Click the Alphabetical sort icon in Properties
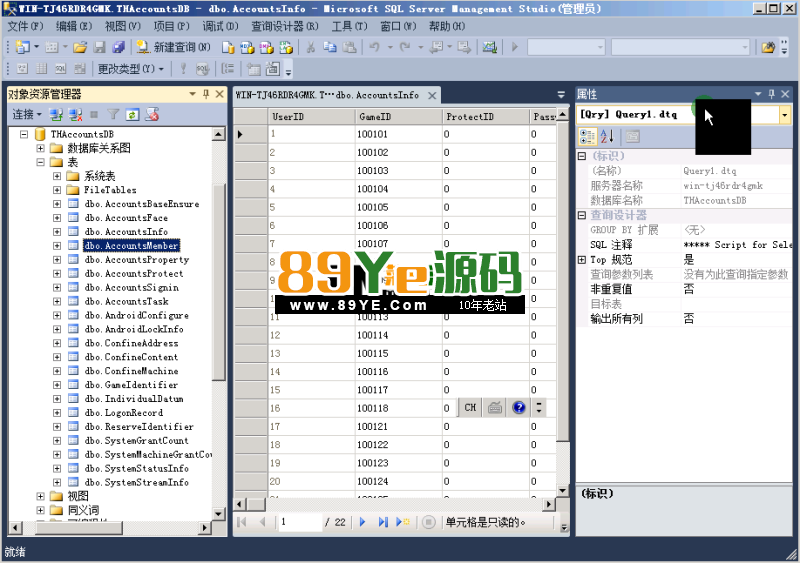 click(607, 136)
